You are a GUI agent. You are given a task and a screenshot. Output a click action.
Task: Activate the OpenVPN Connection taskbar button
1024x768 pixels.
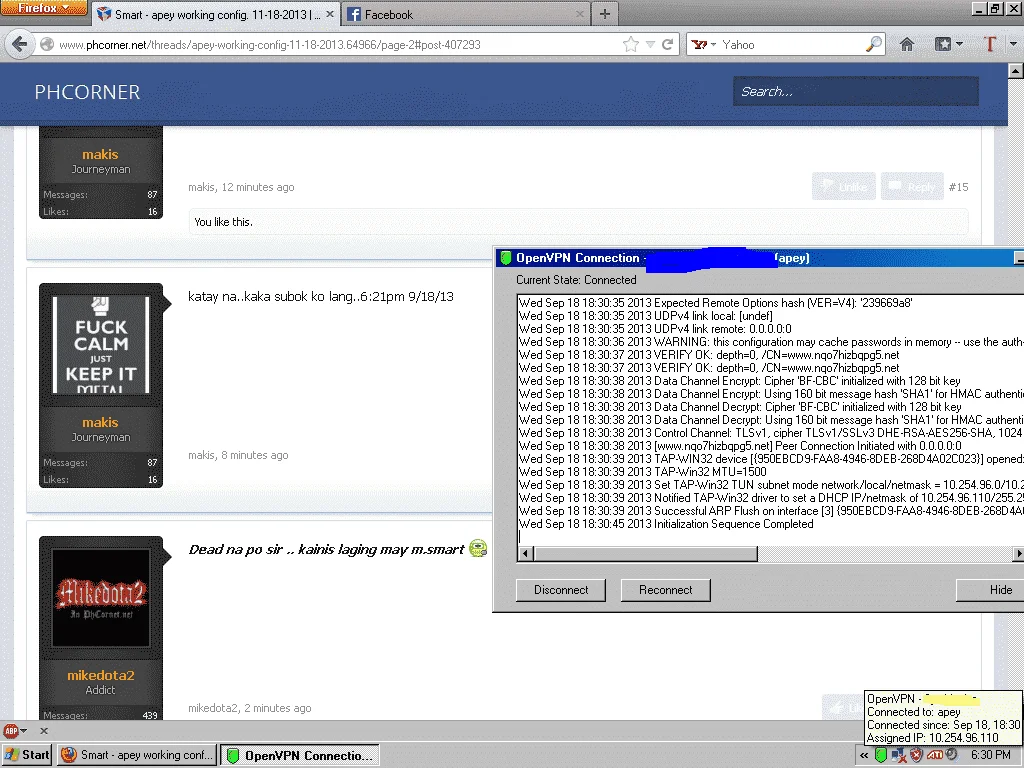tap(300, 756)
